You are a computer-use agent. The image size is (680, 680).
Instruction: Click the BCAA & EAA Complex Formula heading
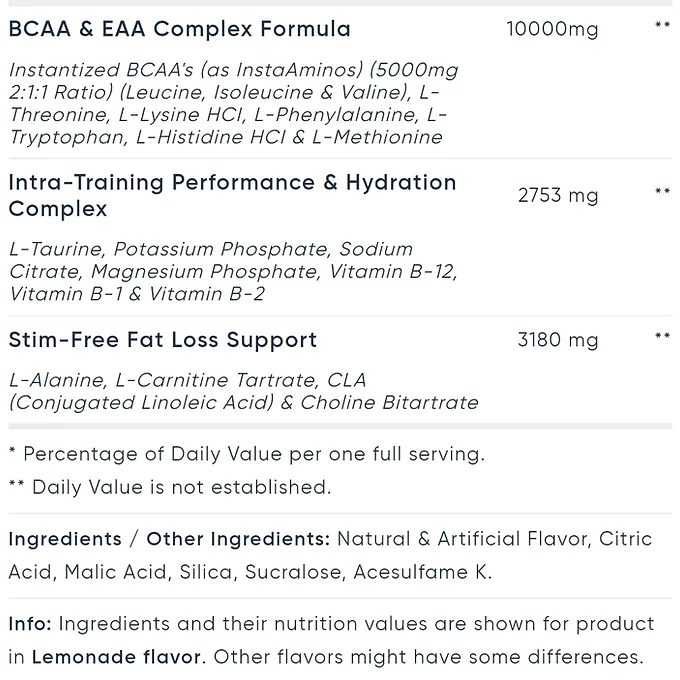pos(179,29)
